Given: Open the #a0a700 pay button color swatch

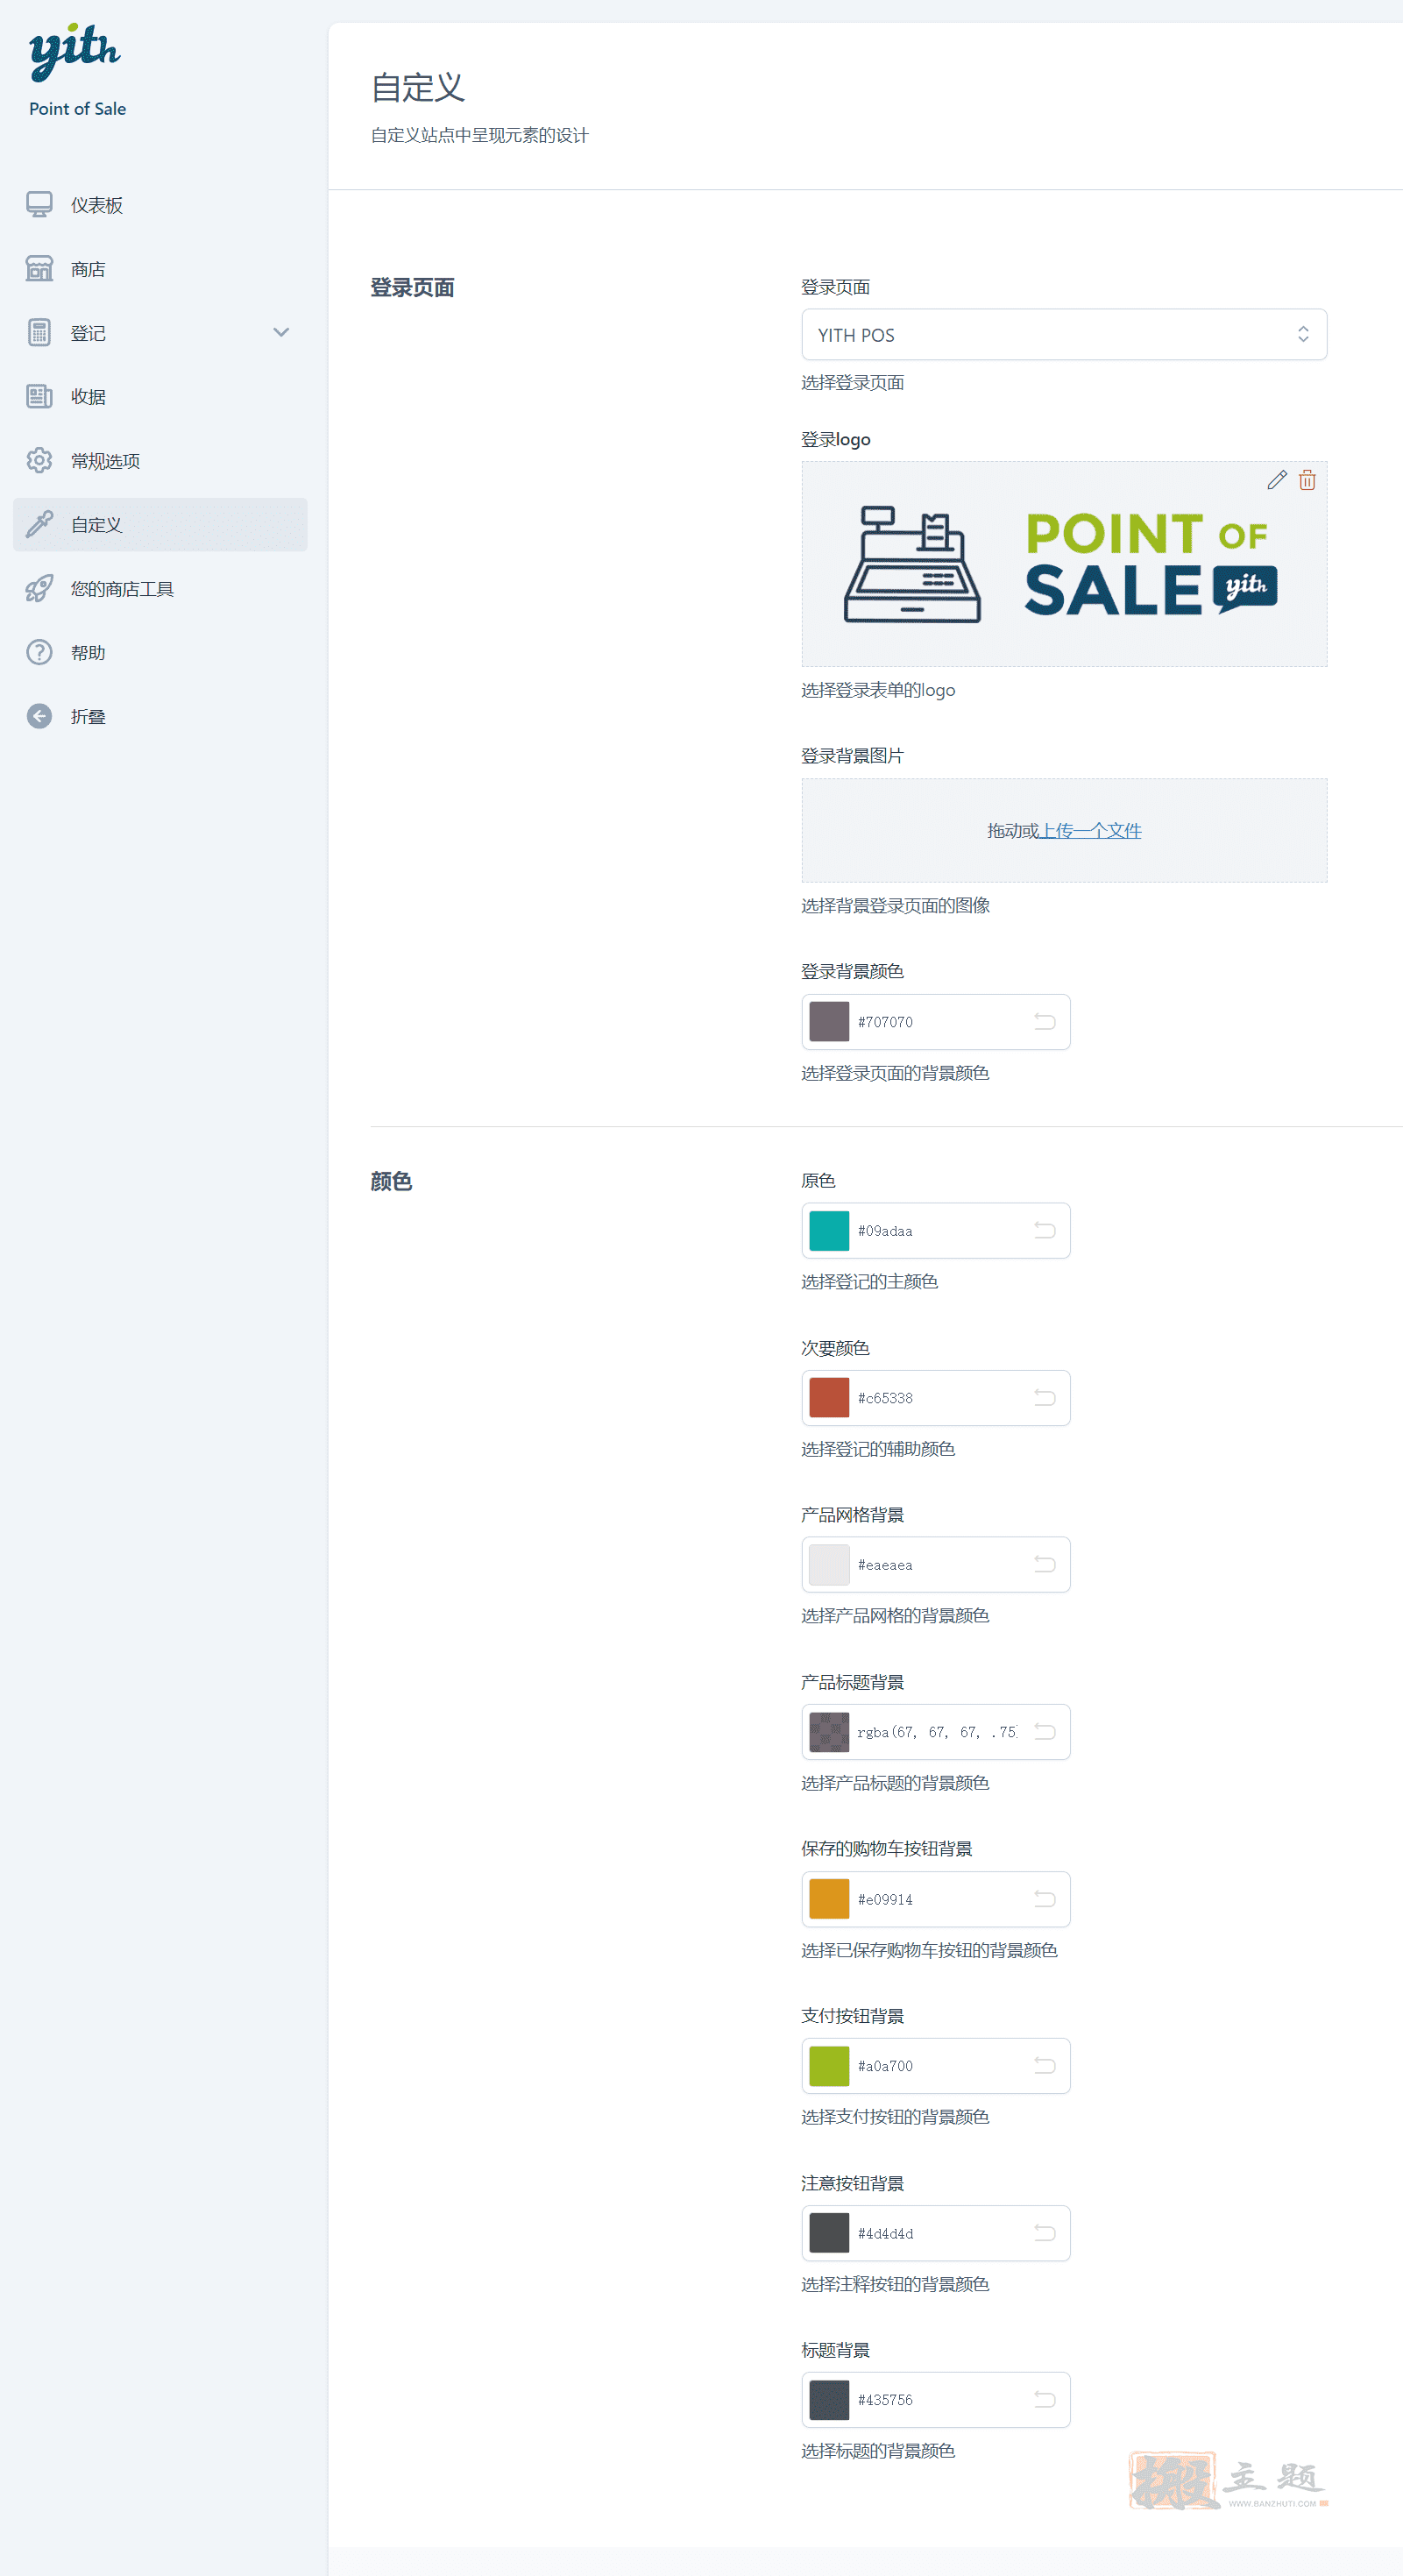Looking at the screenshot, I should (829, 2066).
